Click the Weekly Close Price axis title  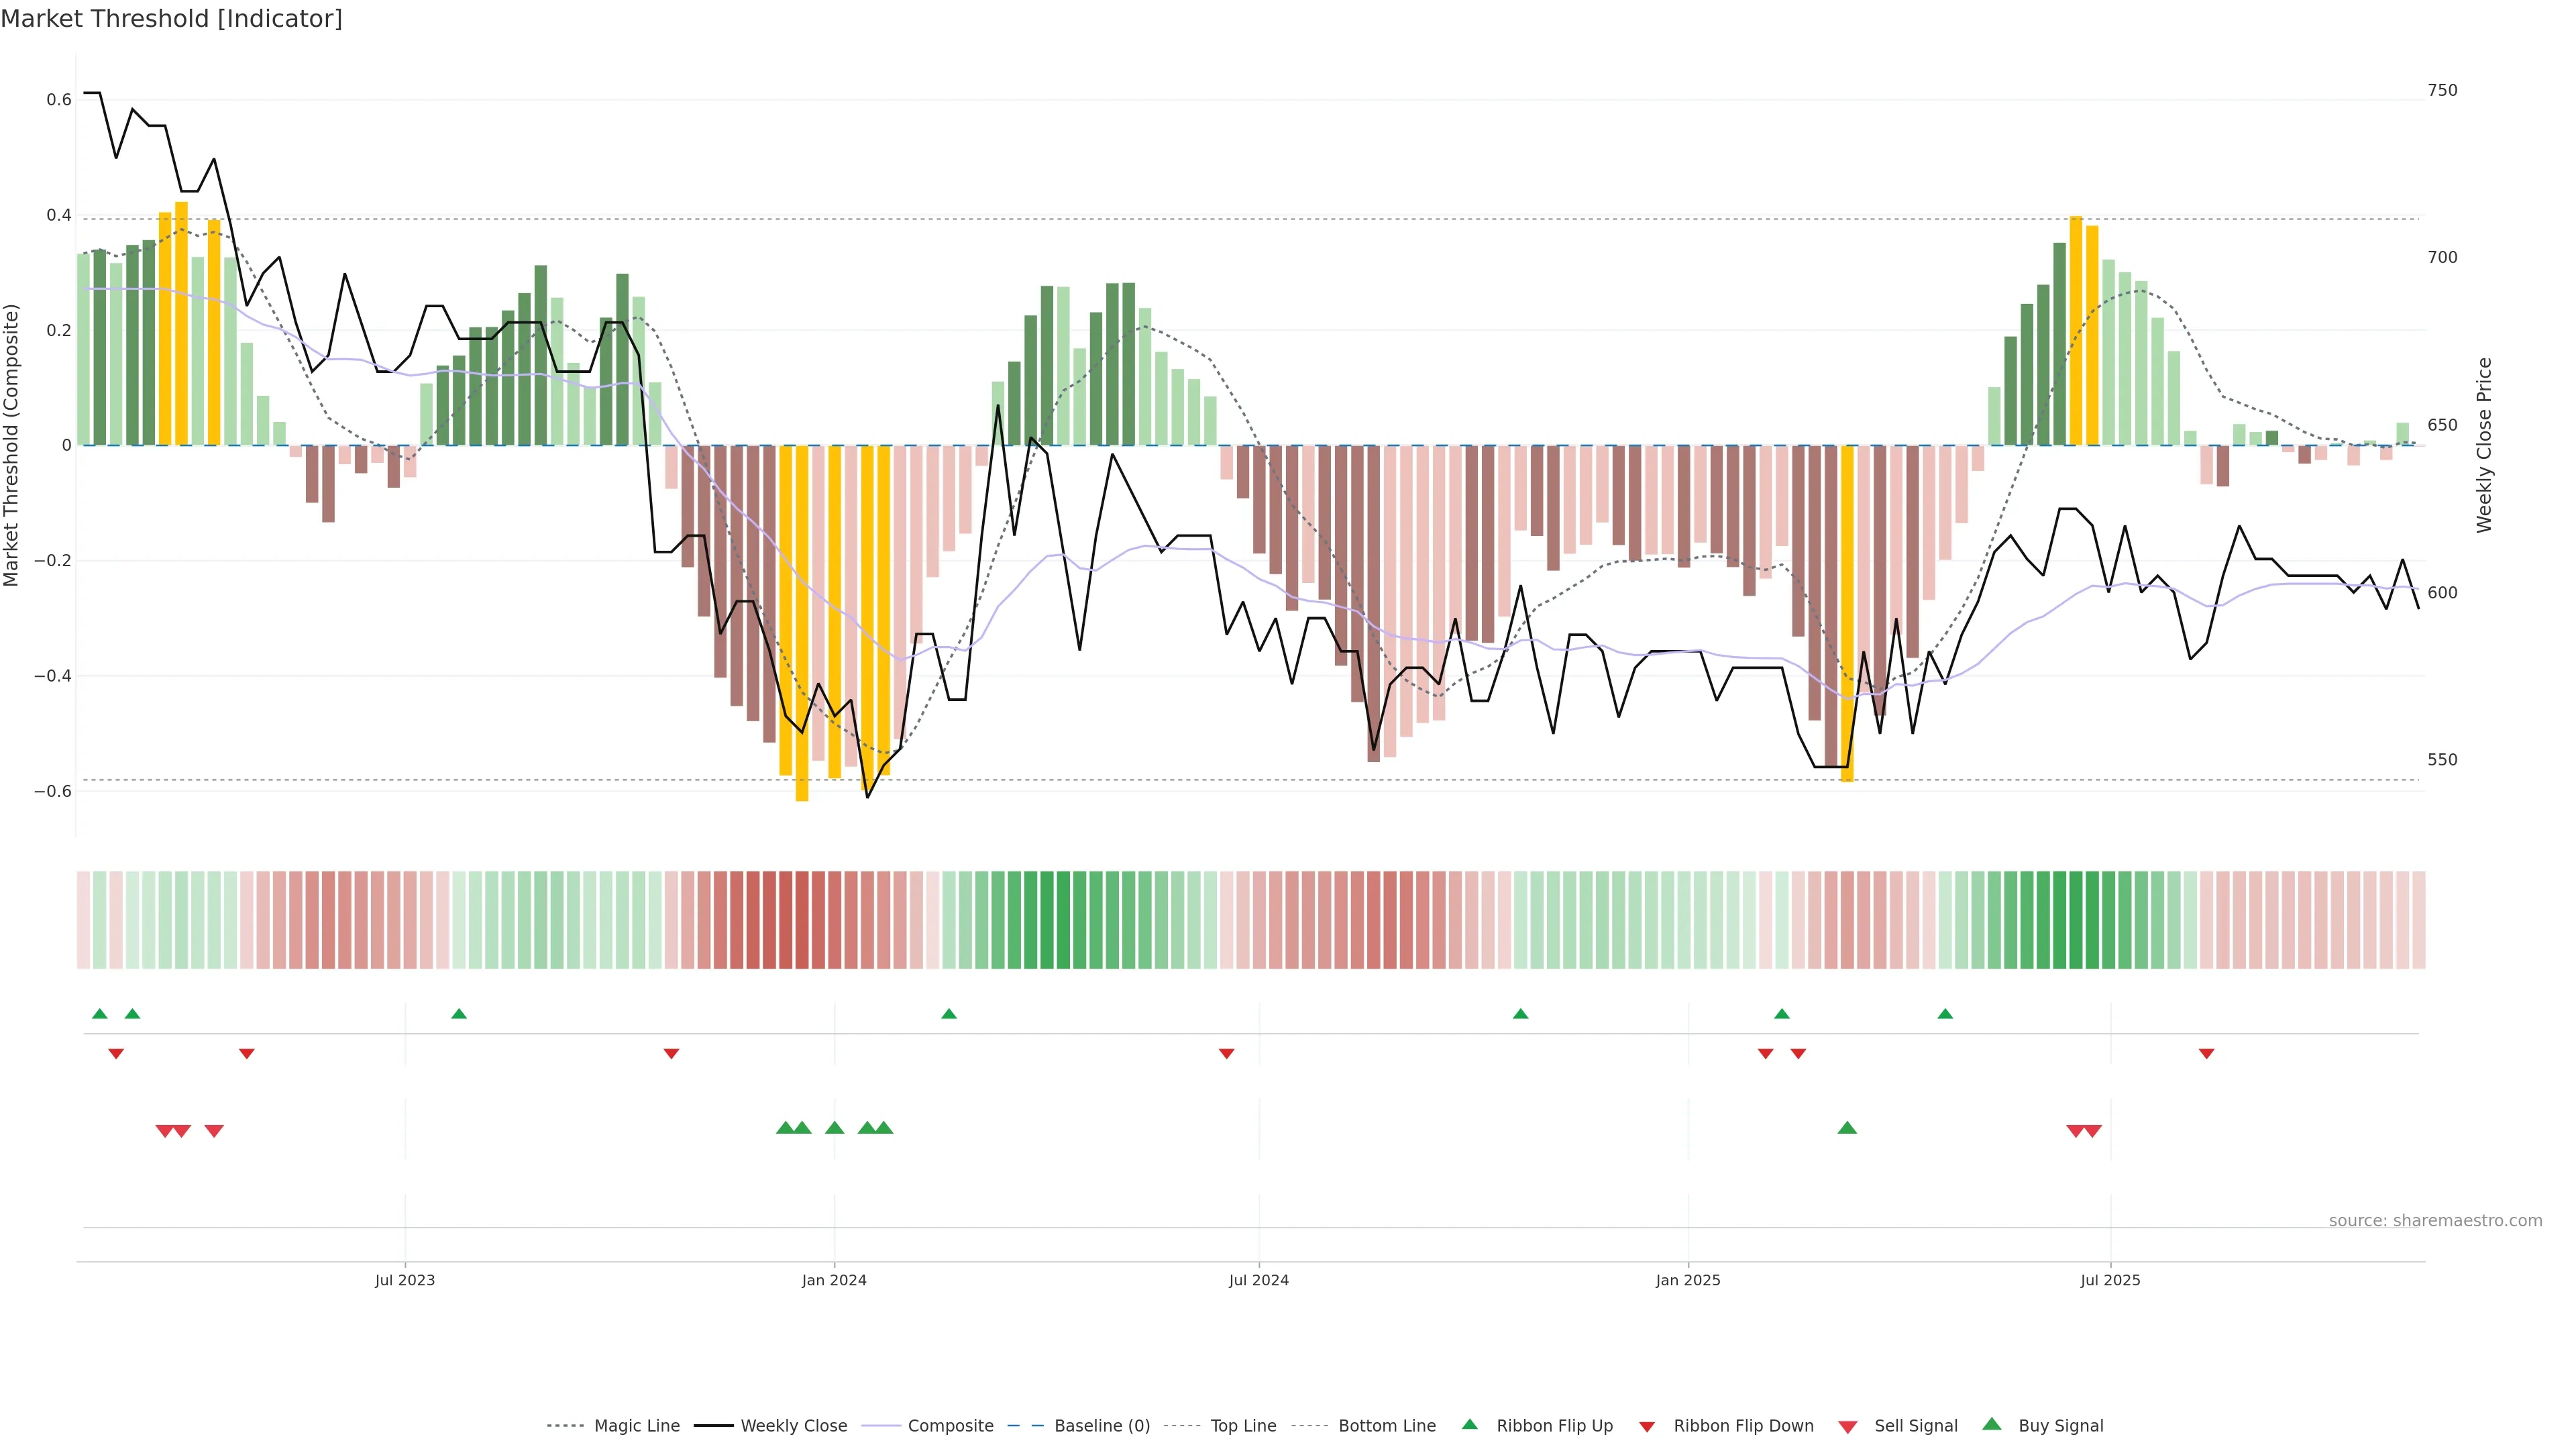pos(2484,445)
